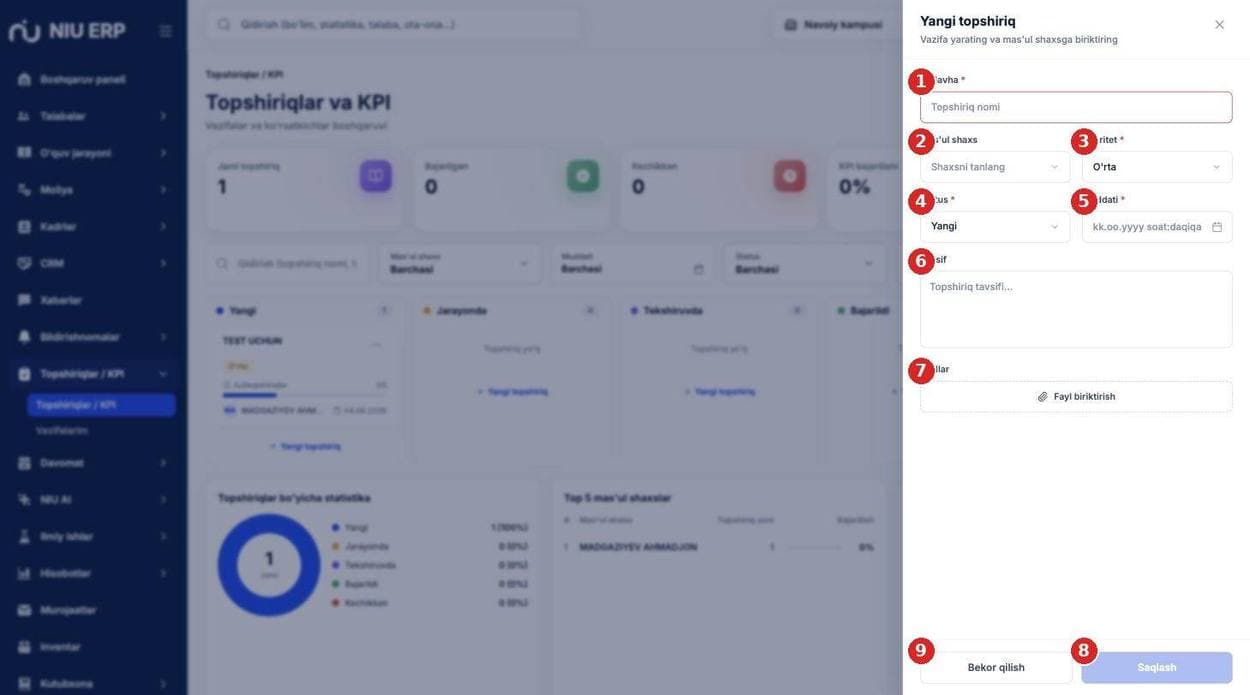Click the Topshiriq tavsifi text area
1250x695 pixels.
tap(1076, 309)
